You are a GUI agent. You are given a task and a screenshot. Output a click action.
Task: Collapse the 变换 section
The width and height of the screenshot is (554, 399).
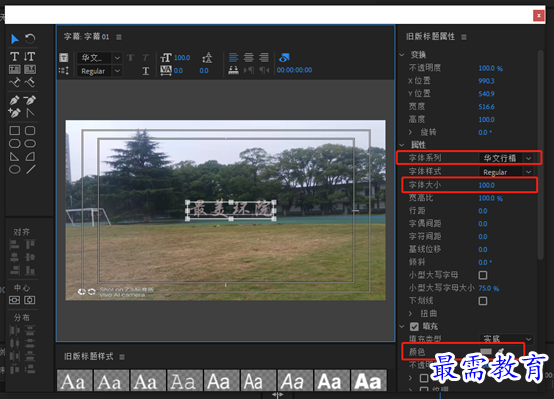[402, 55]
